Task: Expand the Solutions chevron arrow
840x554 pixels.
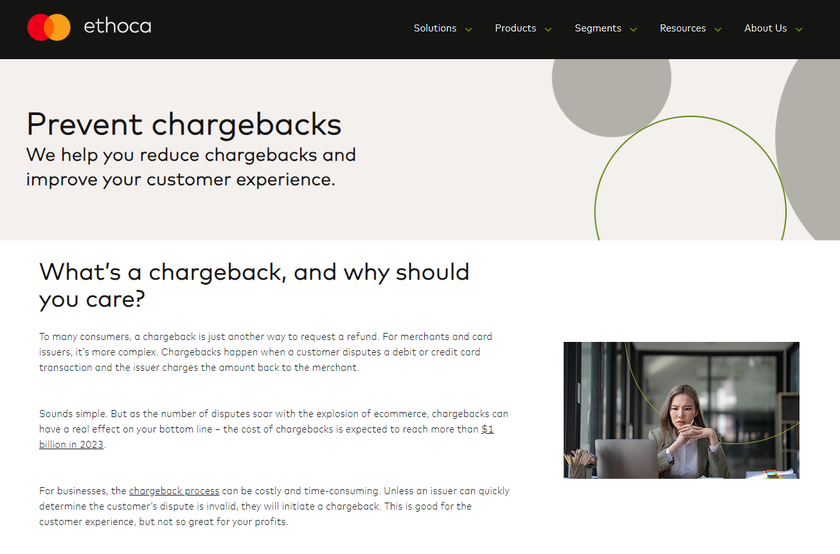Action: coord(468,29)
